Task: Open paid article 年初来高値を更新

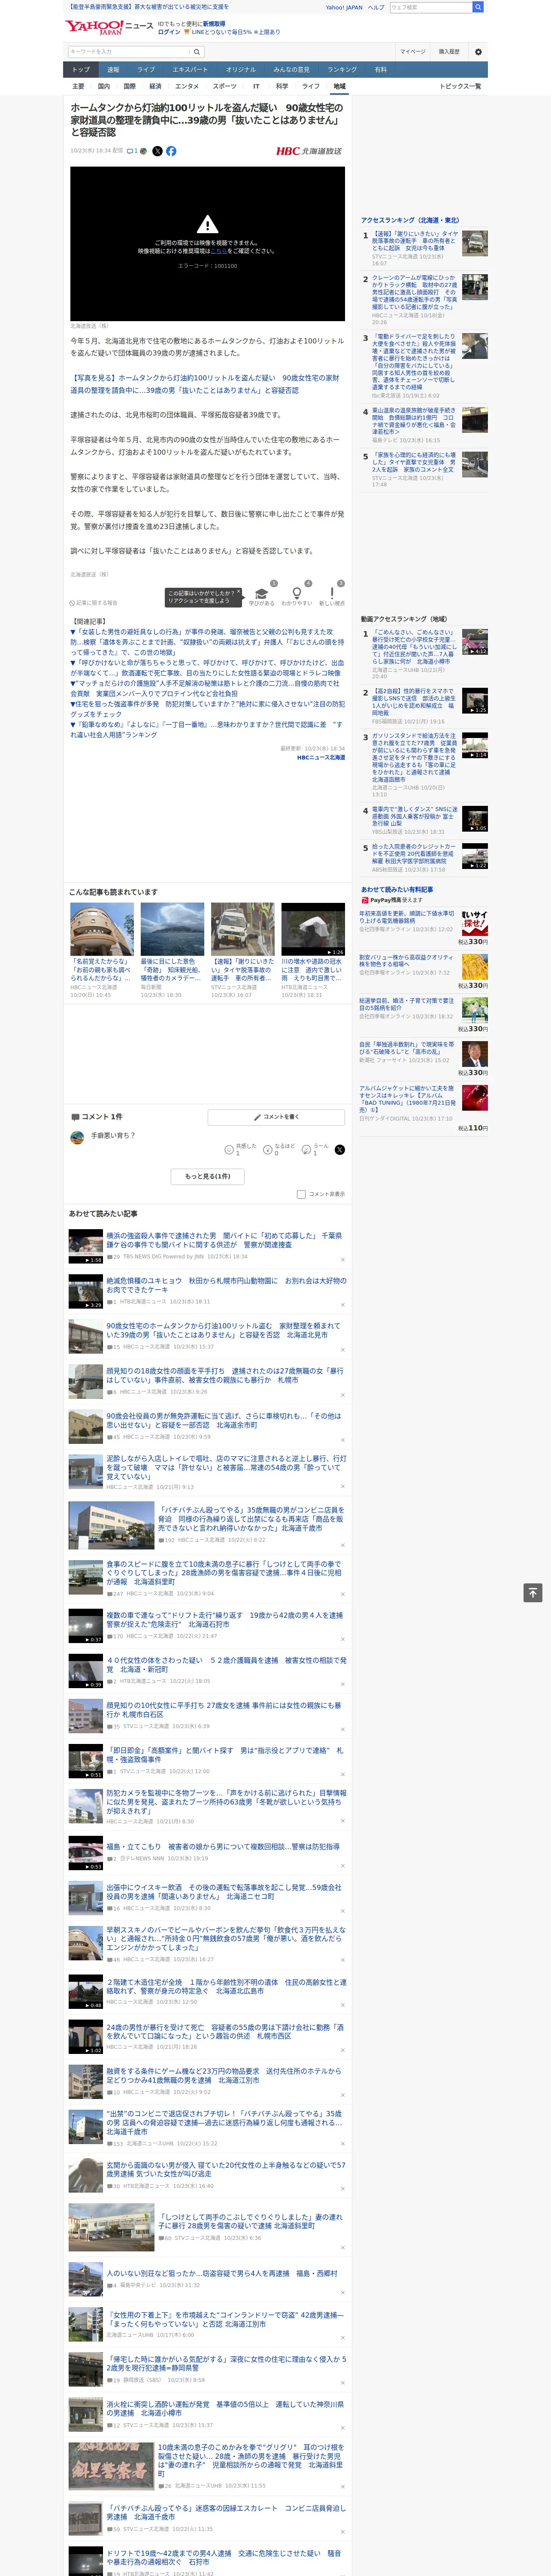Action: [406, 916]
